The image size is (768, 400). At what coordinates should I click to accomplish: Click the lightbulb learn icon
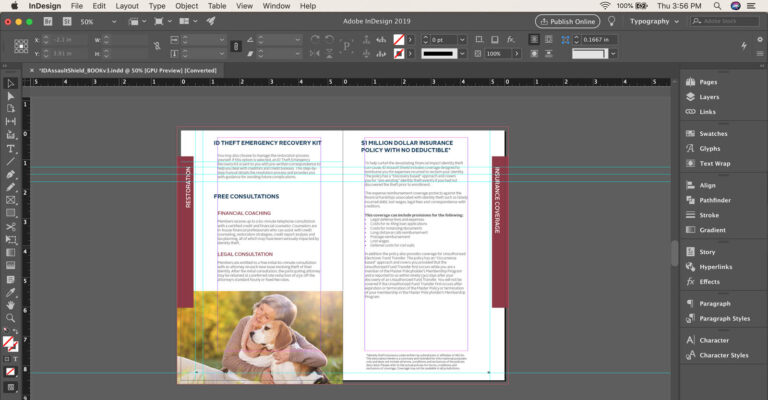pos(611,21)
